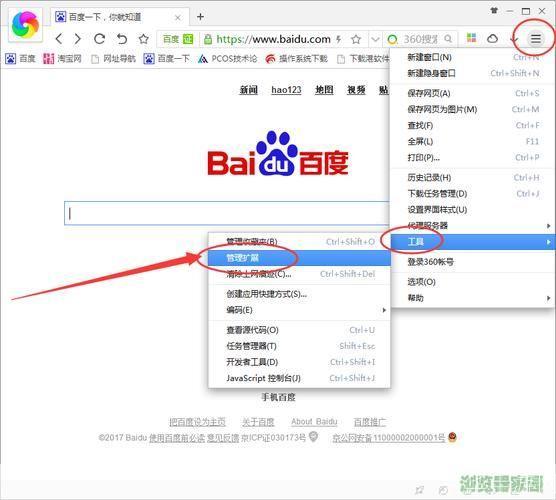Expand the 编码(E) submenu

click(x=299, y=310)
